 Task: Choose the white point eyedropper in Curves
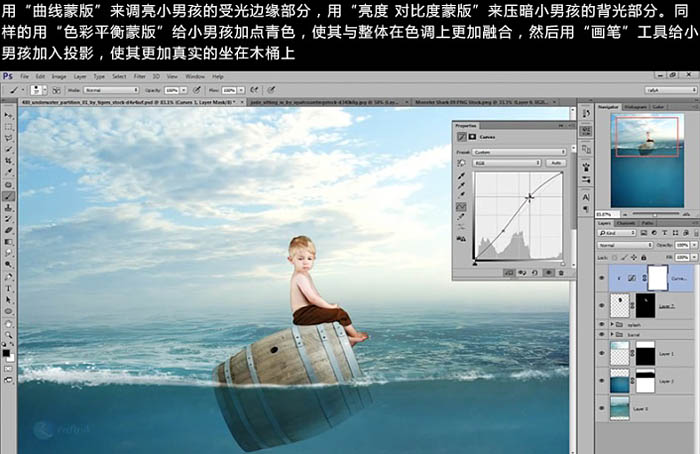pos(461,195)
